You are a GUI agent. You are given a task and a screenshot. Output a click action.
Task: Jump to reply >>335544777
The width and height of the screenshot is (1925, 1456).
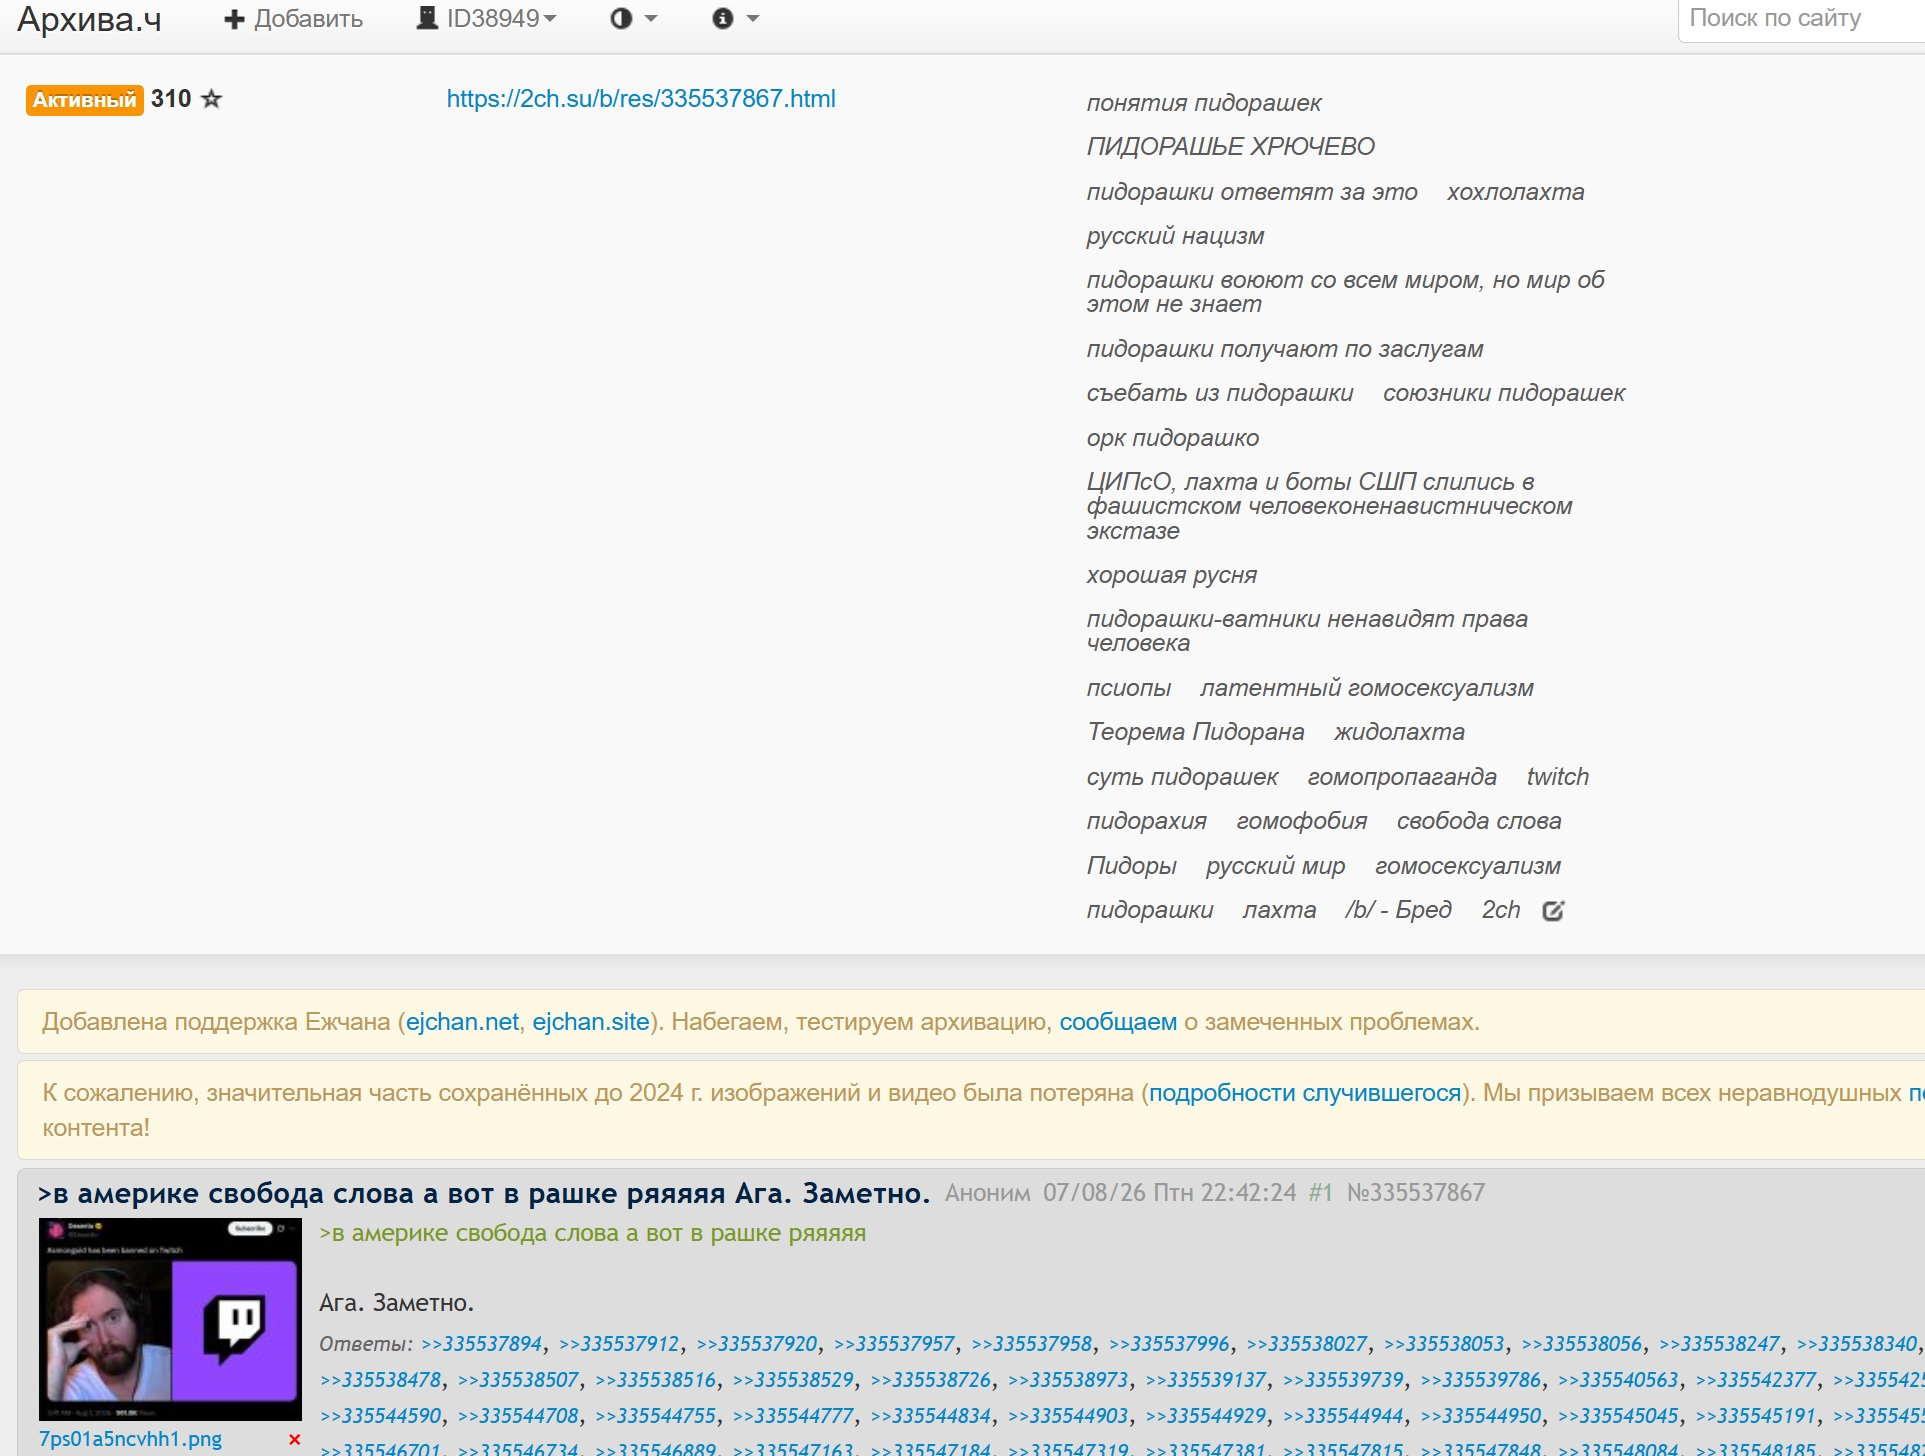[x=794, y=1416]
